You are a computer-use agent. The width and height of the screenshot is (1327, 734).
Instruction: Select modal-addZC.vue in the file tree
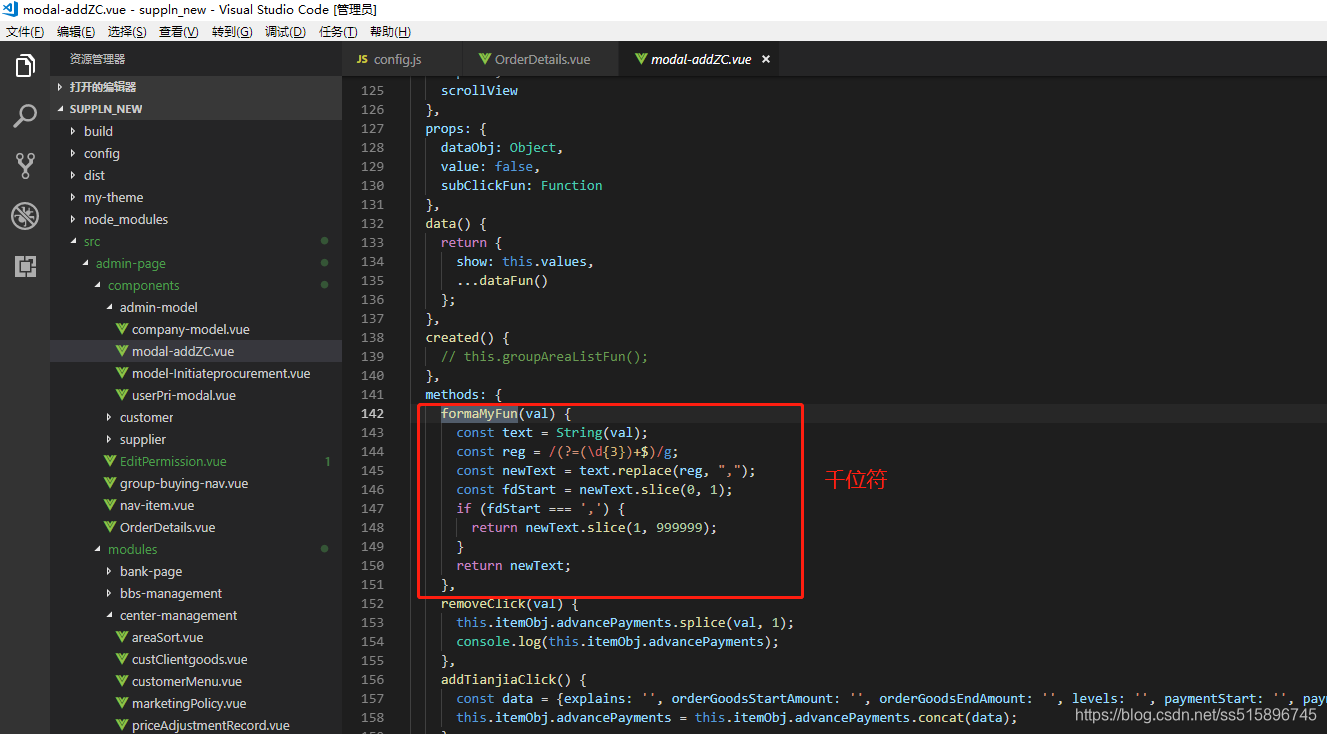click(x=196, y=351)
